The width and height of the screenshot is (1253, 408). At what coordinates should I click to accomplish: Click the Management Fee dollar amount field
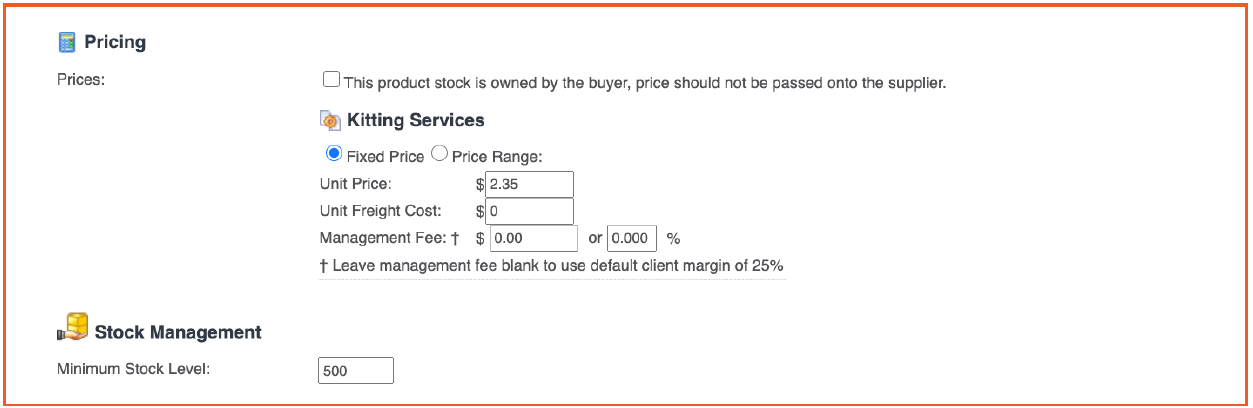point(533,238)
